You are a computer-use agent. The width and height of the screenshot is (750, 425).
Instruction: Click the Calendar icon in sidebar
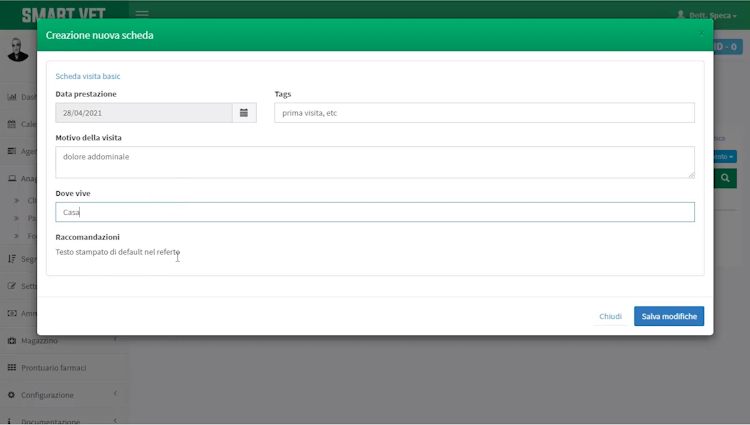pos(12,124)
